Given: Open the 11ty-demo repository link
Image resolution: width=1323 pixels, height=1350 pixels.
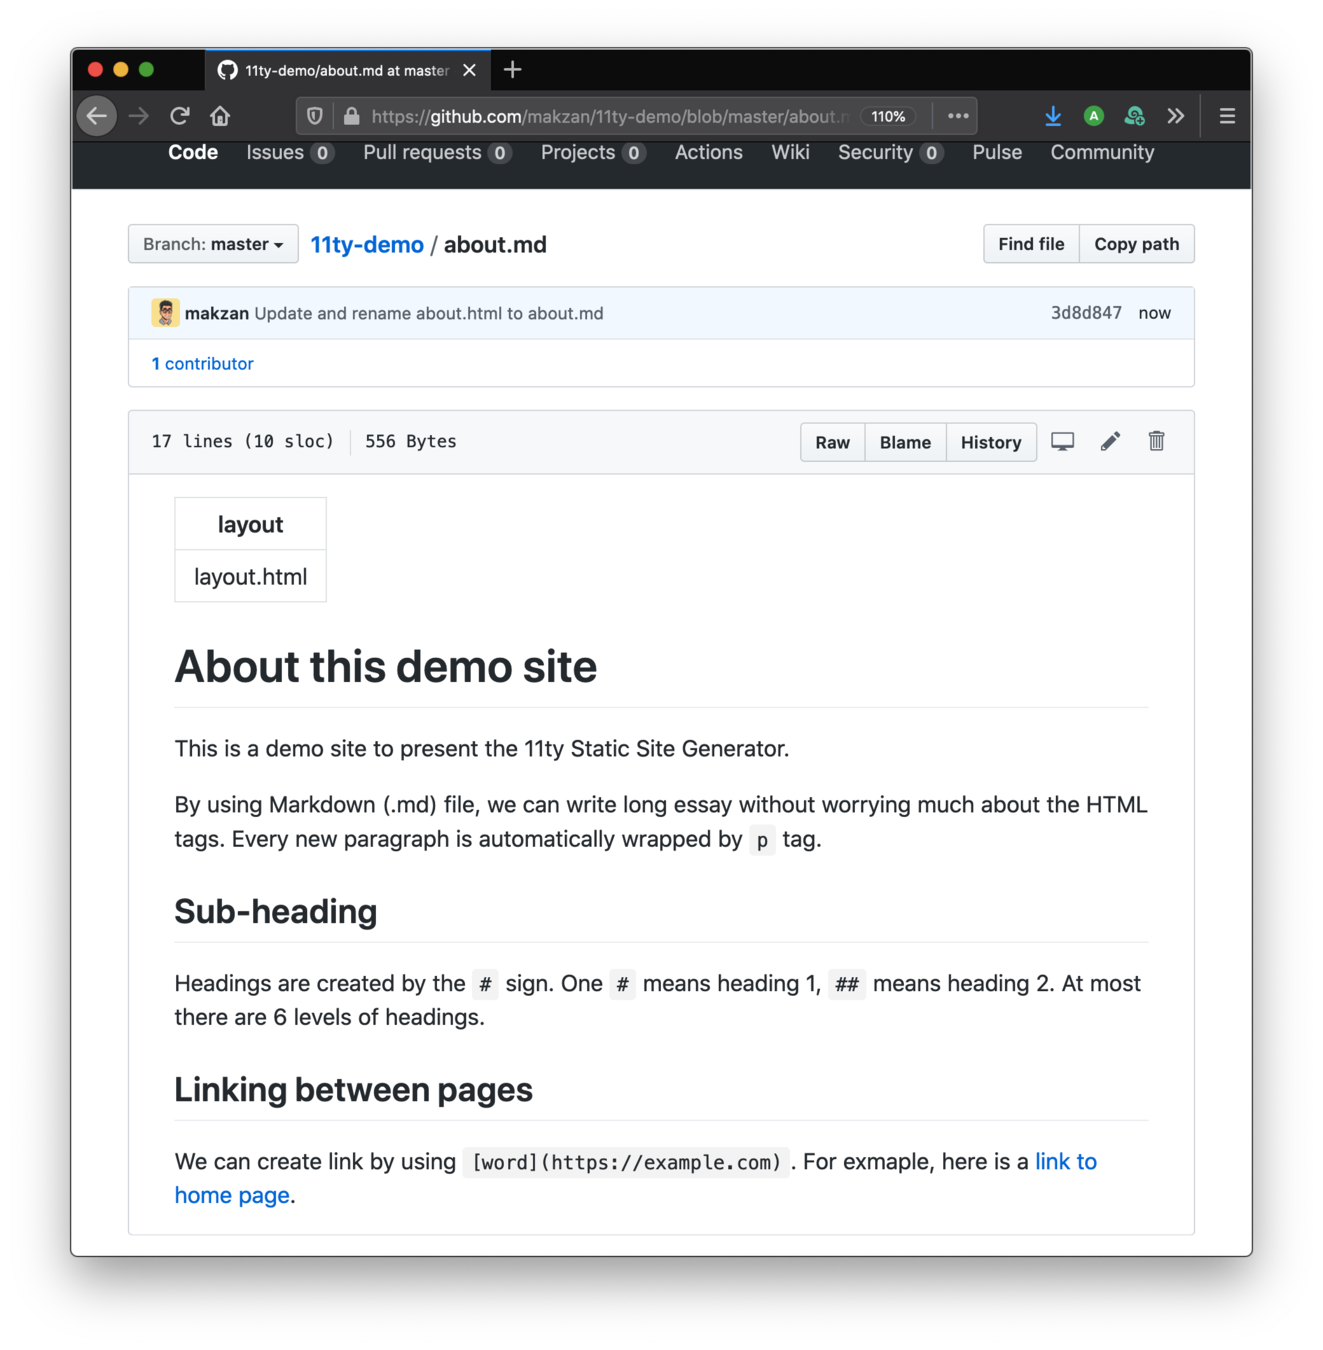Looking at the screenshot, I should [367, 245].
